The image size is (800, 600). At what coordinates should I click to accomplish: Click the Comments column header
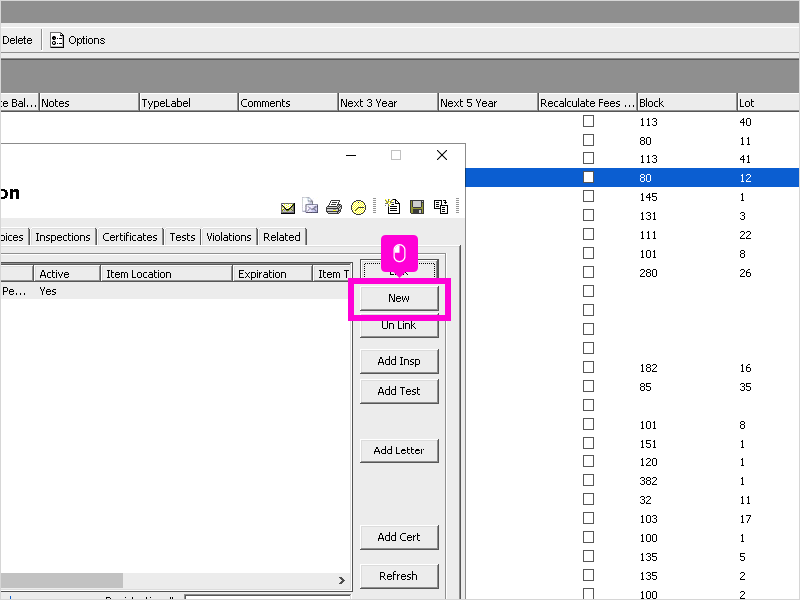click(288, 103)
